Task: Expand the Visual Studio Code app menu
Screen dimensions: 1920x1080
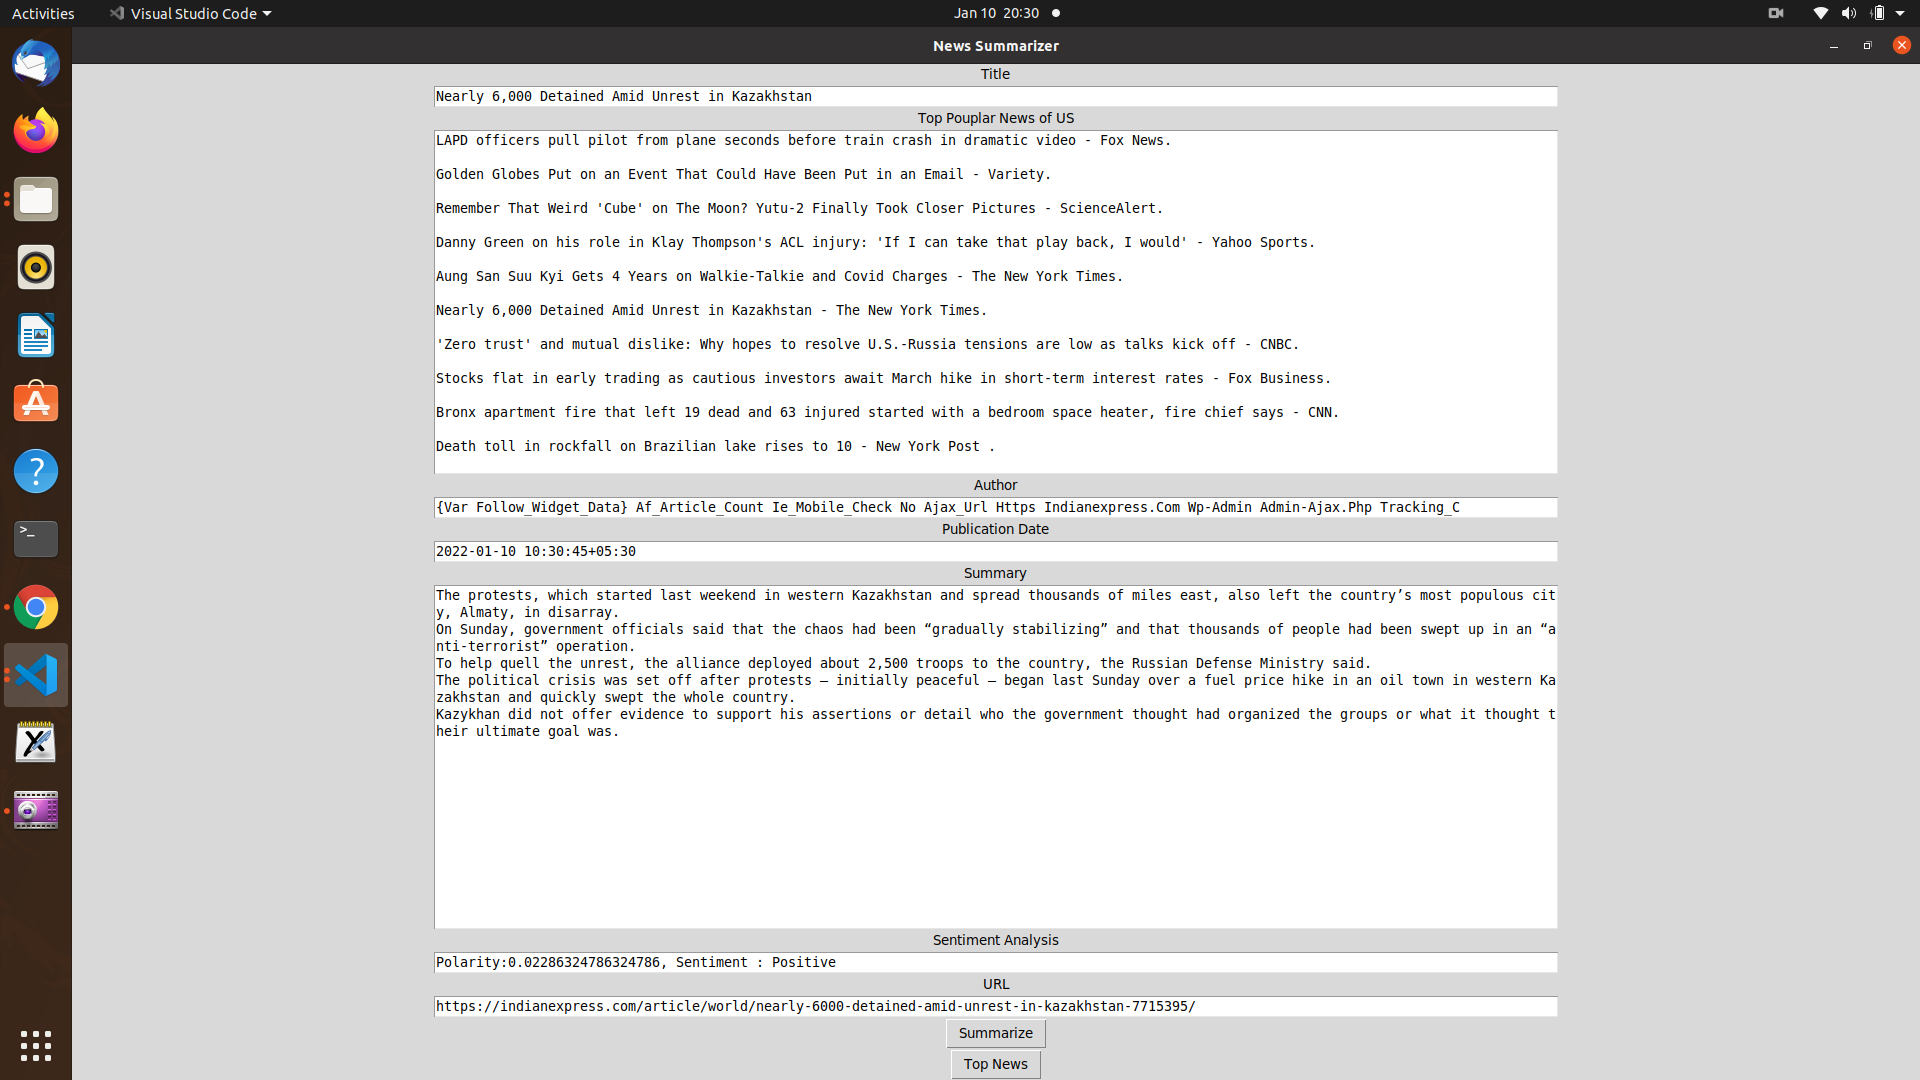Action: [x=190, y=13]
